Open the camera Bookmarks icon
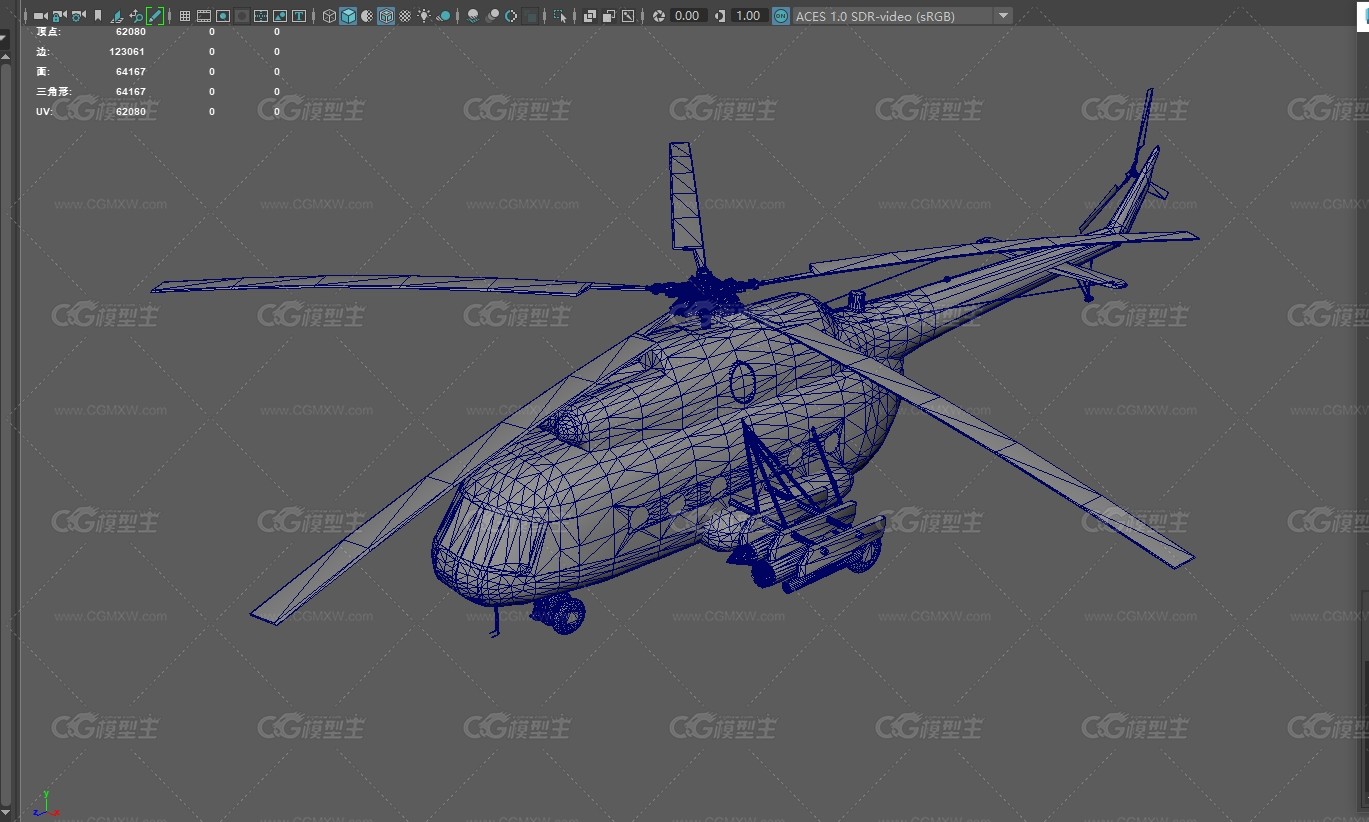The width and height of the screenshot is (1369, 822). click(98, 16)
